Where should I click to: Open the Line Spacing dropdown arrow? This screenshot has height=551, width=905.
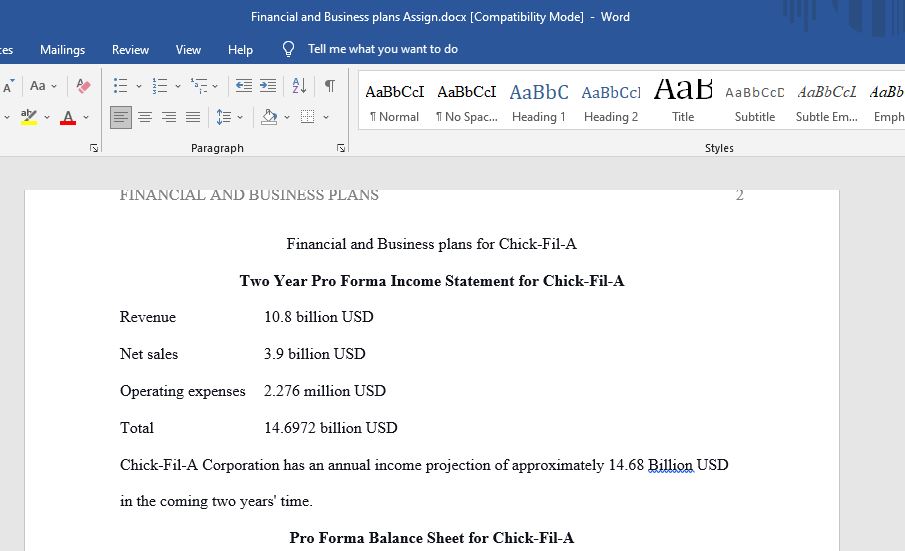point(240,118)
